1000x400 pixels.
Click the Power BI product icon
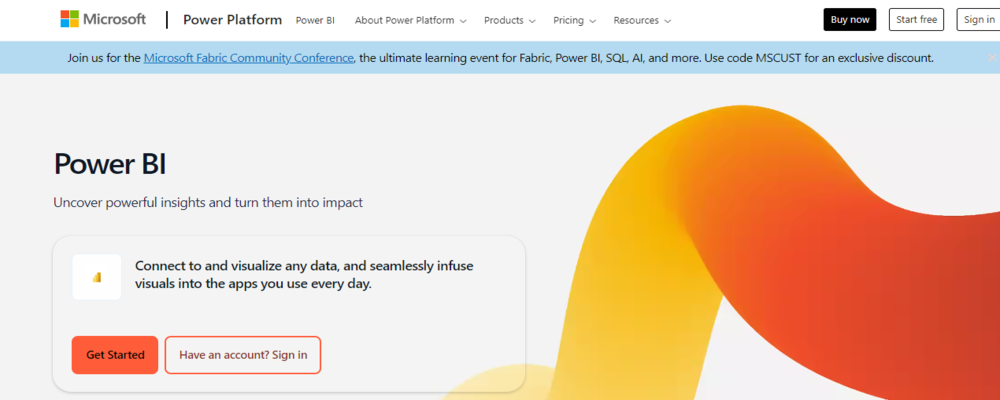pos(97,277)
